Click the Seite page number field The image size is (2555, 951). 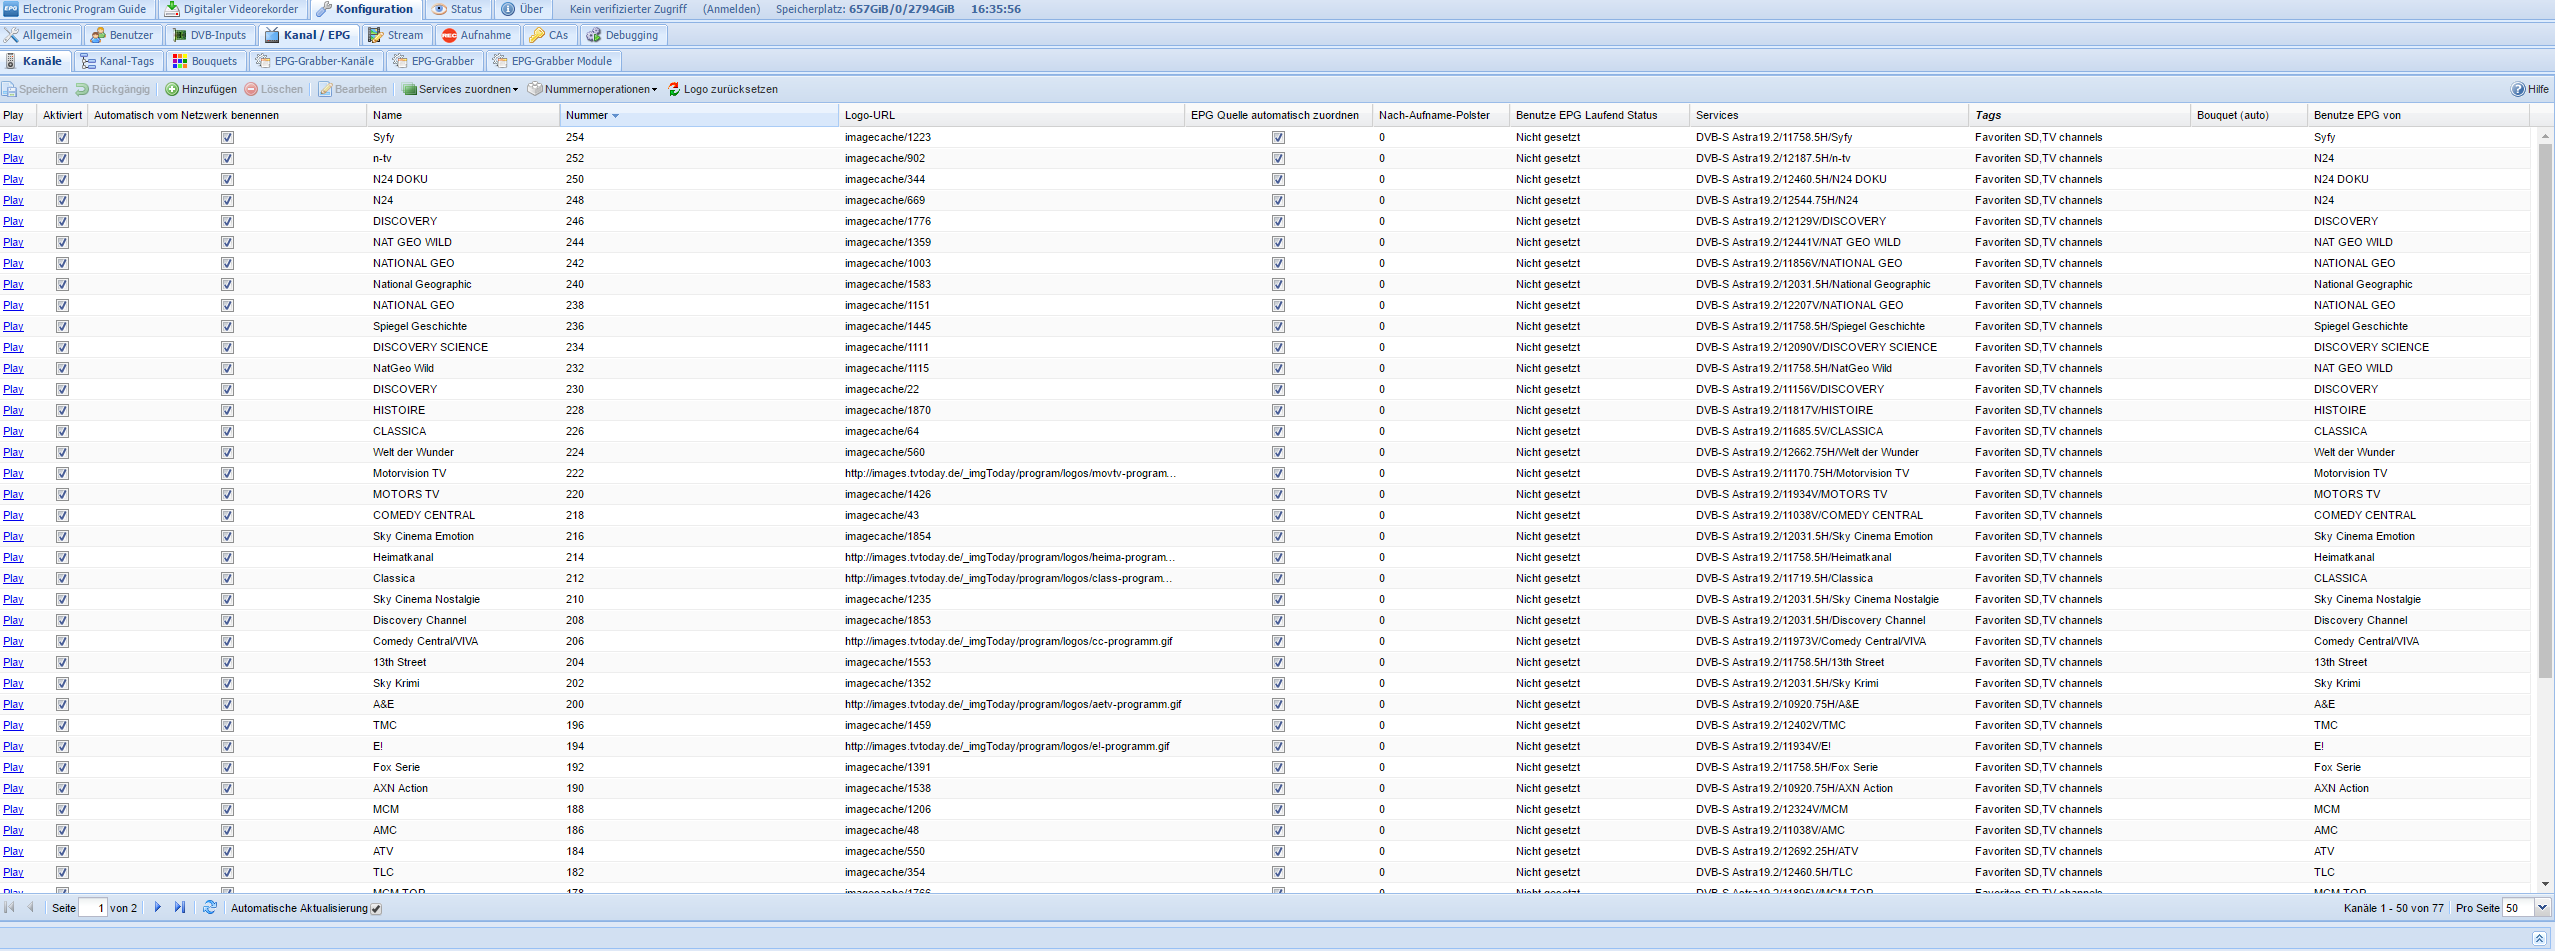pos(93,907)
